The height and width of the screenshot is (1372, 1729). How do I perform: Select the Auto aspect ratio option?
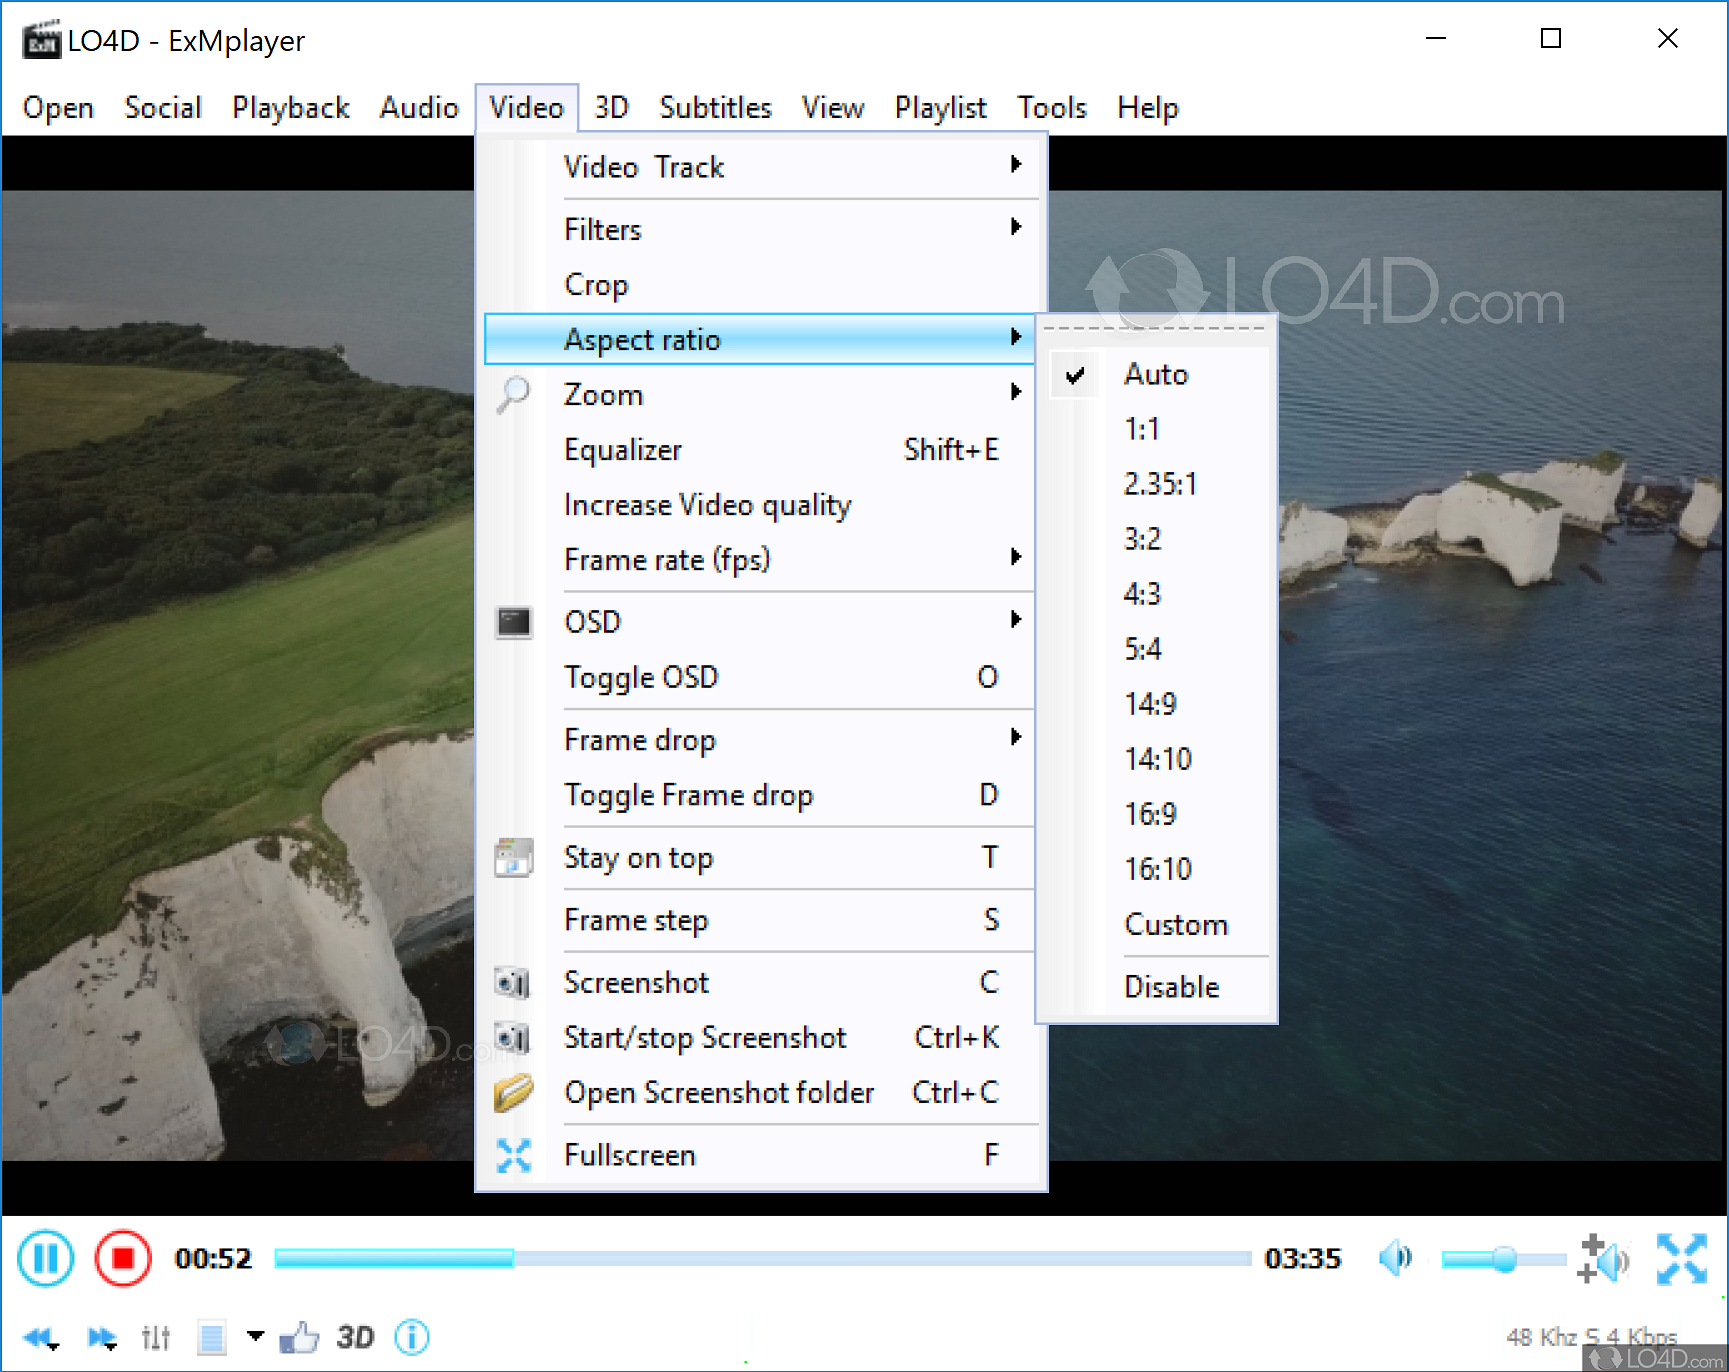(1156, 375)
